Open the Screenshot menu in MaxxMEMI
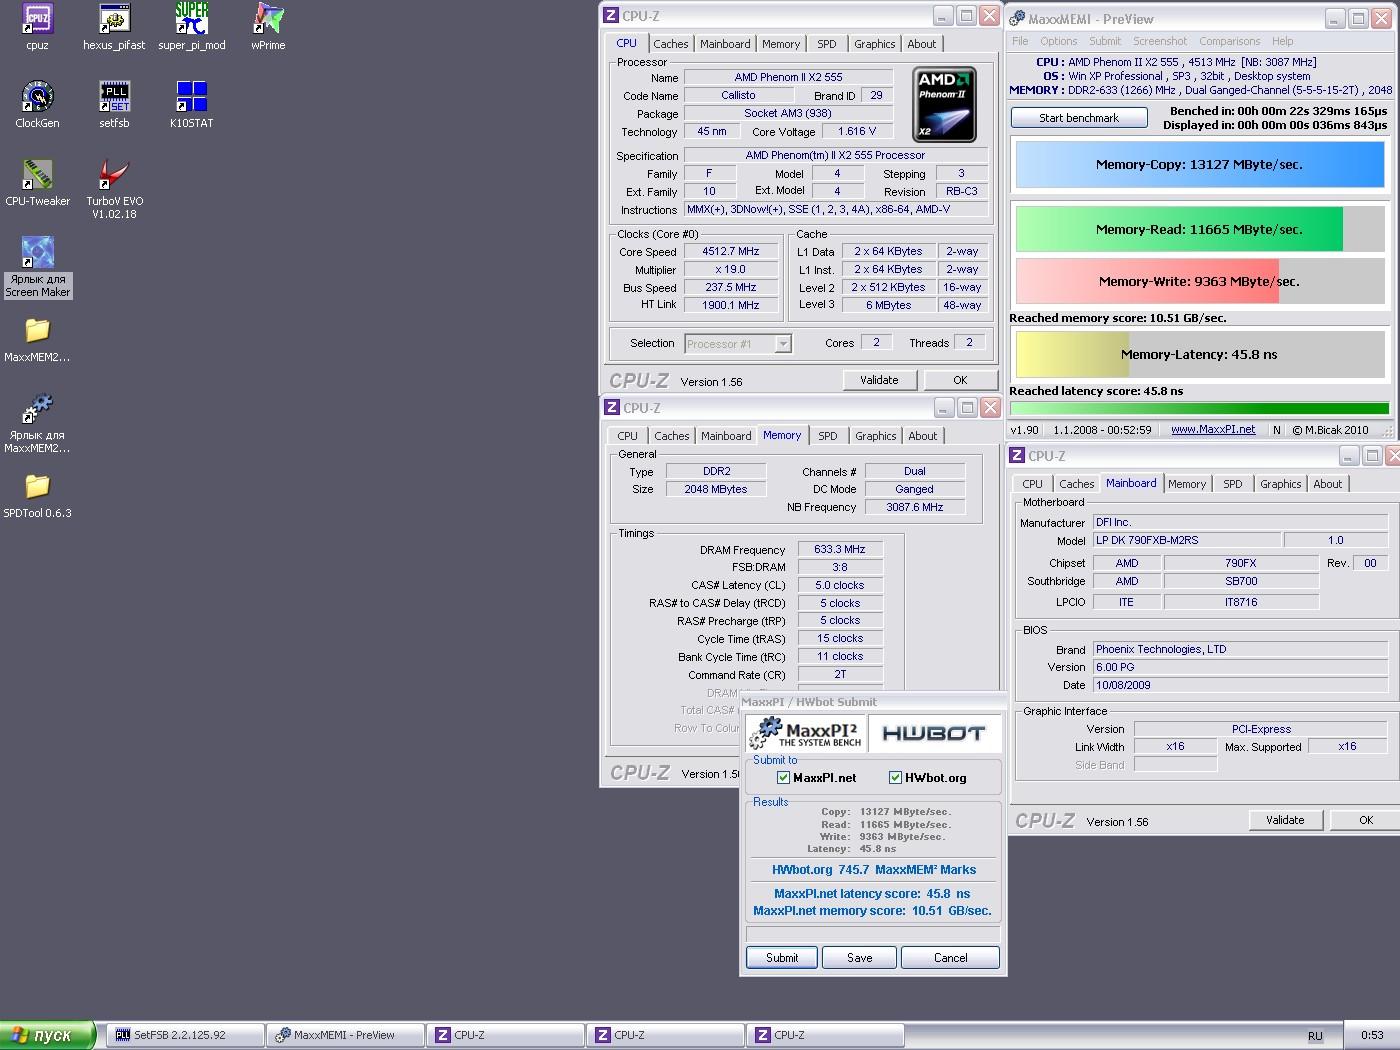This screenshot has width=1400, height=1050. 1160,41
